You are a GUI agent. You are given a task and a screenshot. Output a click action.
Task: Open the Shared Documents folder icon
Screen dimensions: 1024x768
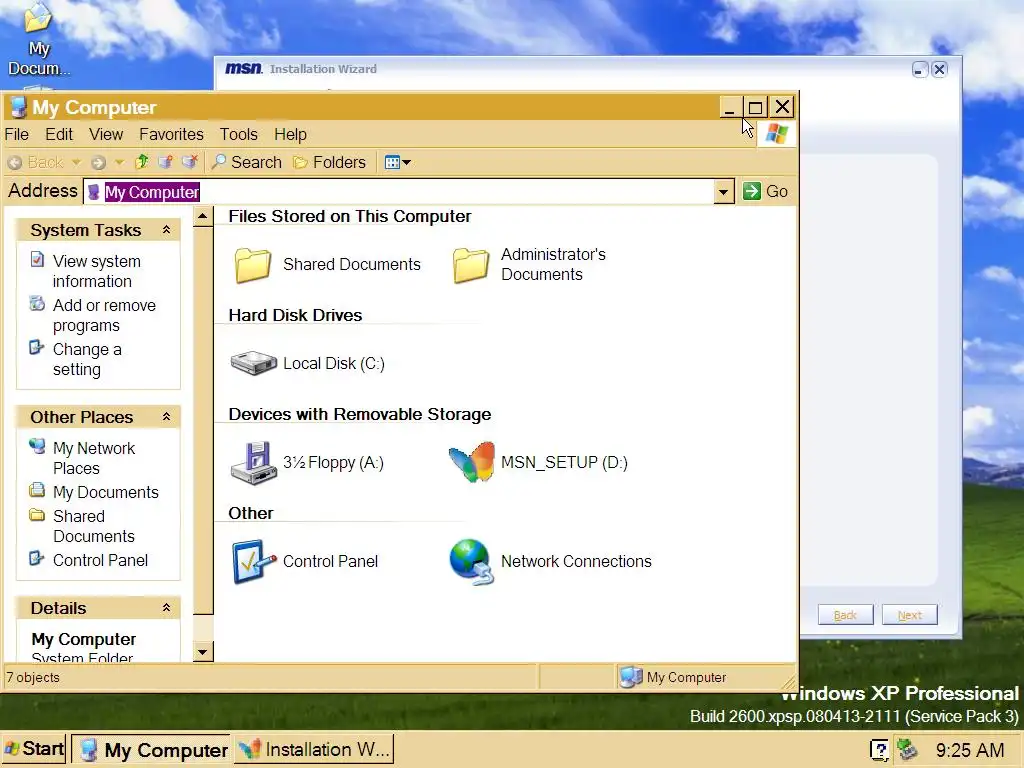click(253, 264)
